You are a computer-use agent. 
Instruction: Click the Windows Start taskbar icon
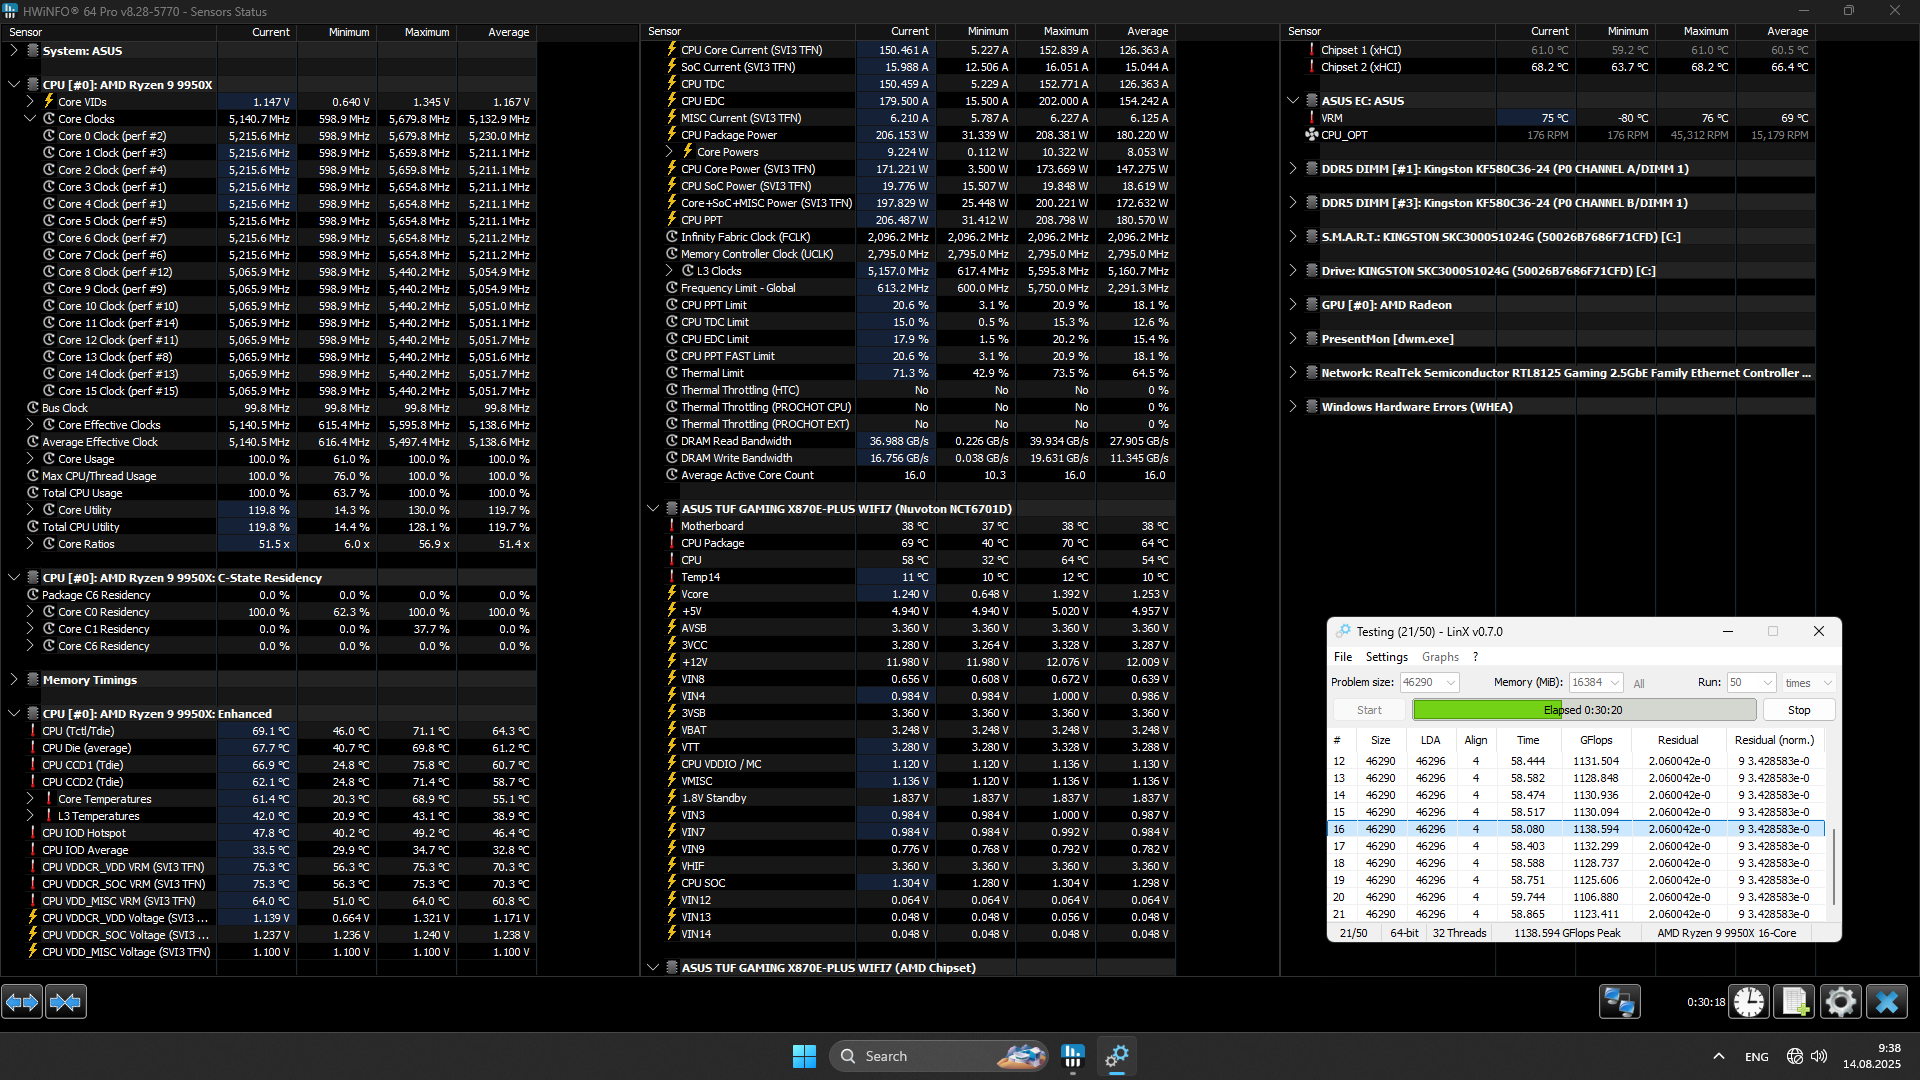click(804, 1056)
